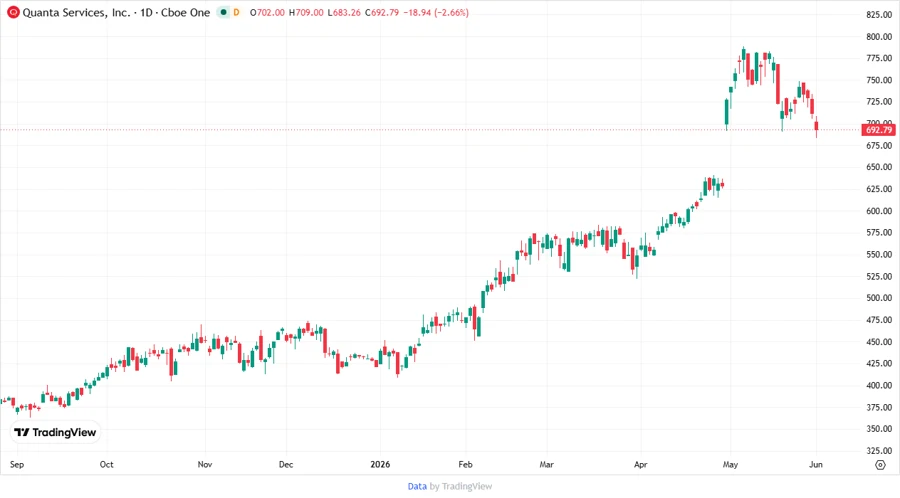
Task: Click the 675.00 price axis label
Action: [879, 145]
